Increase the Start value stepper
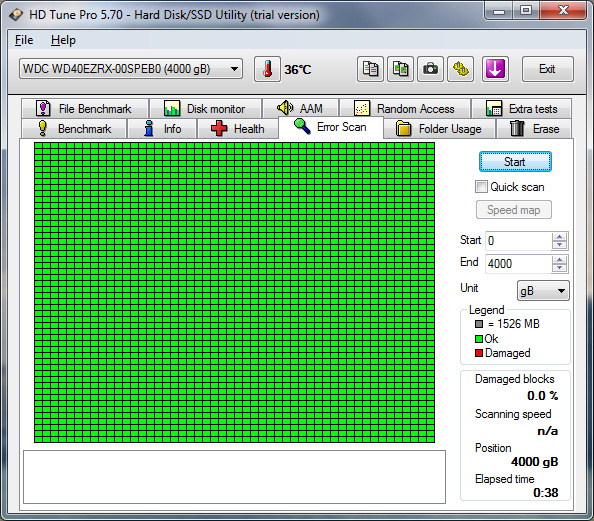Viewport: 594px width, 521px height. [560, 237]
